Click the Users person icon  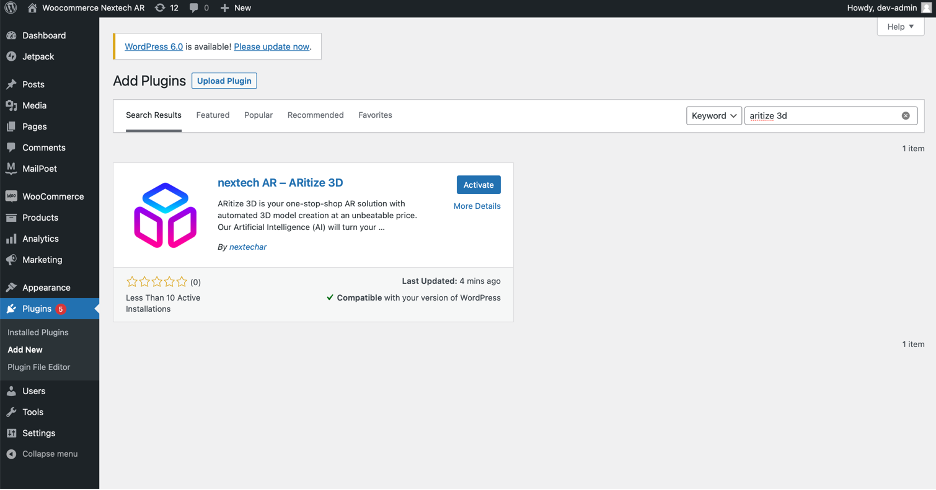pyautogui.click(x=11, y=391)
